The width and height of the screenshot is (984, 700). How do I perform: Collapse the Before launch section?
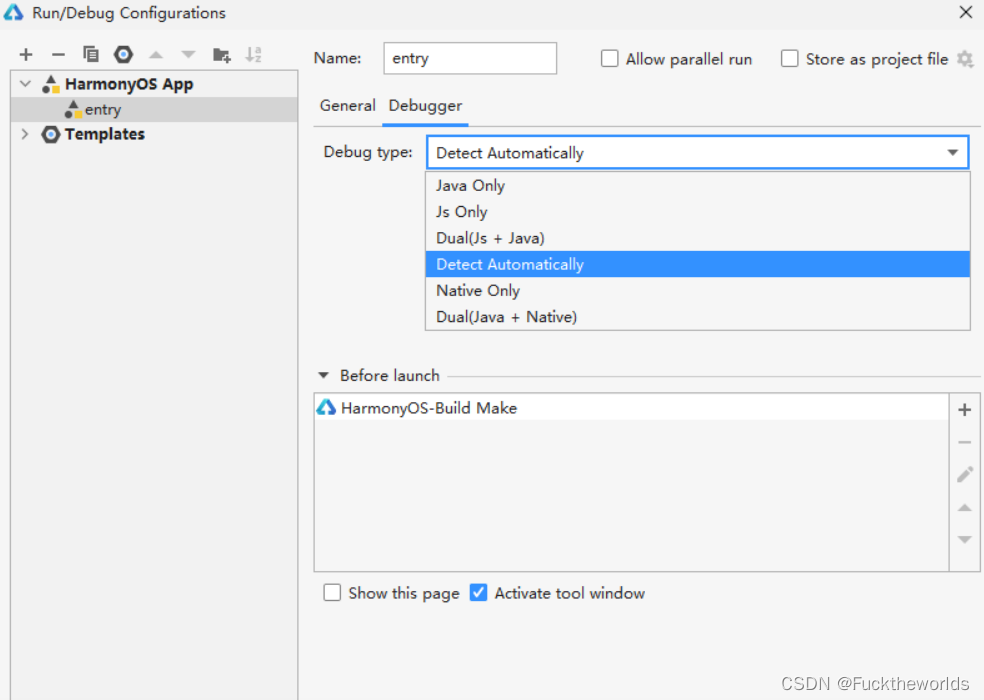(324, 375)
